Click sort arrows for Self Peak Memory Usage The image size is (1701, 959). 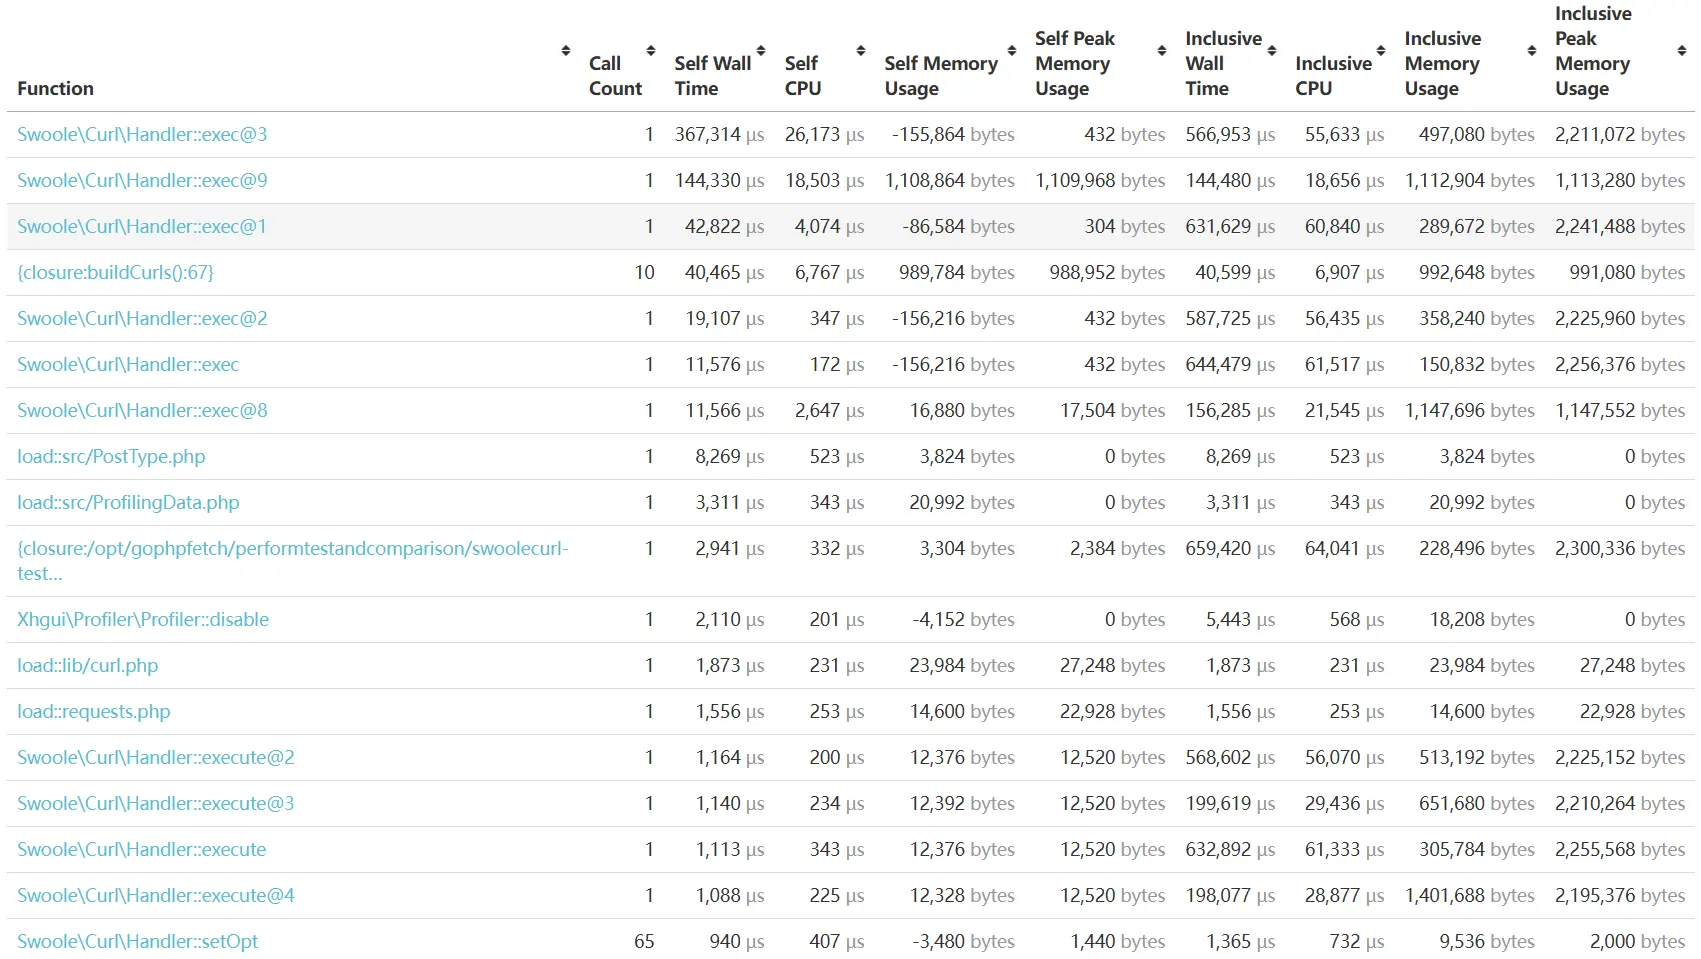[1161, 51]
